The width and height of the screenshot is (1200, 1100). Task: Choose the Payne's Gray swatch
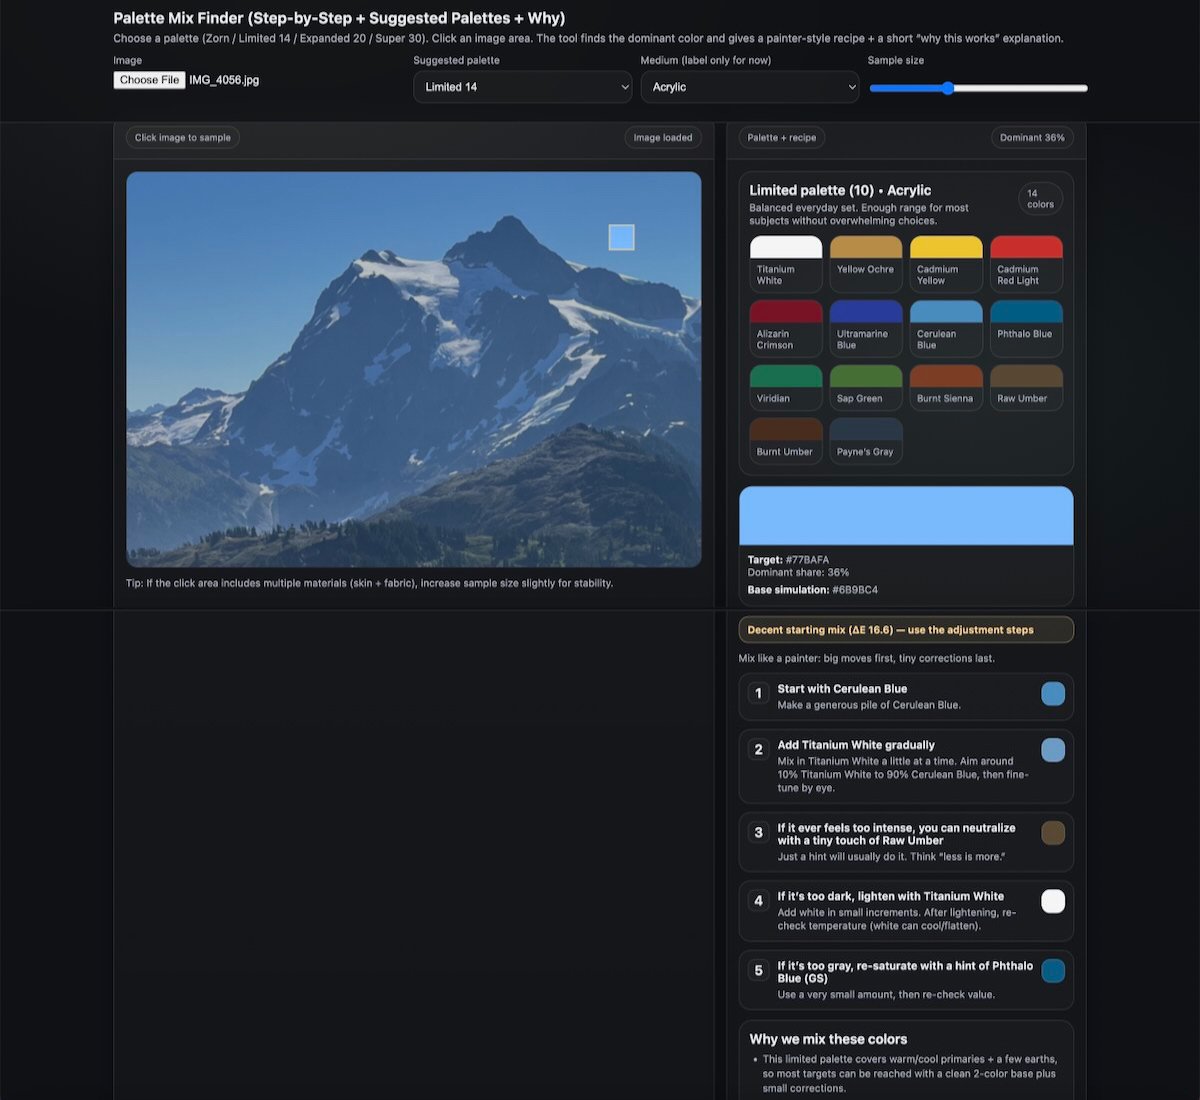[866, 441]
